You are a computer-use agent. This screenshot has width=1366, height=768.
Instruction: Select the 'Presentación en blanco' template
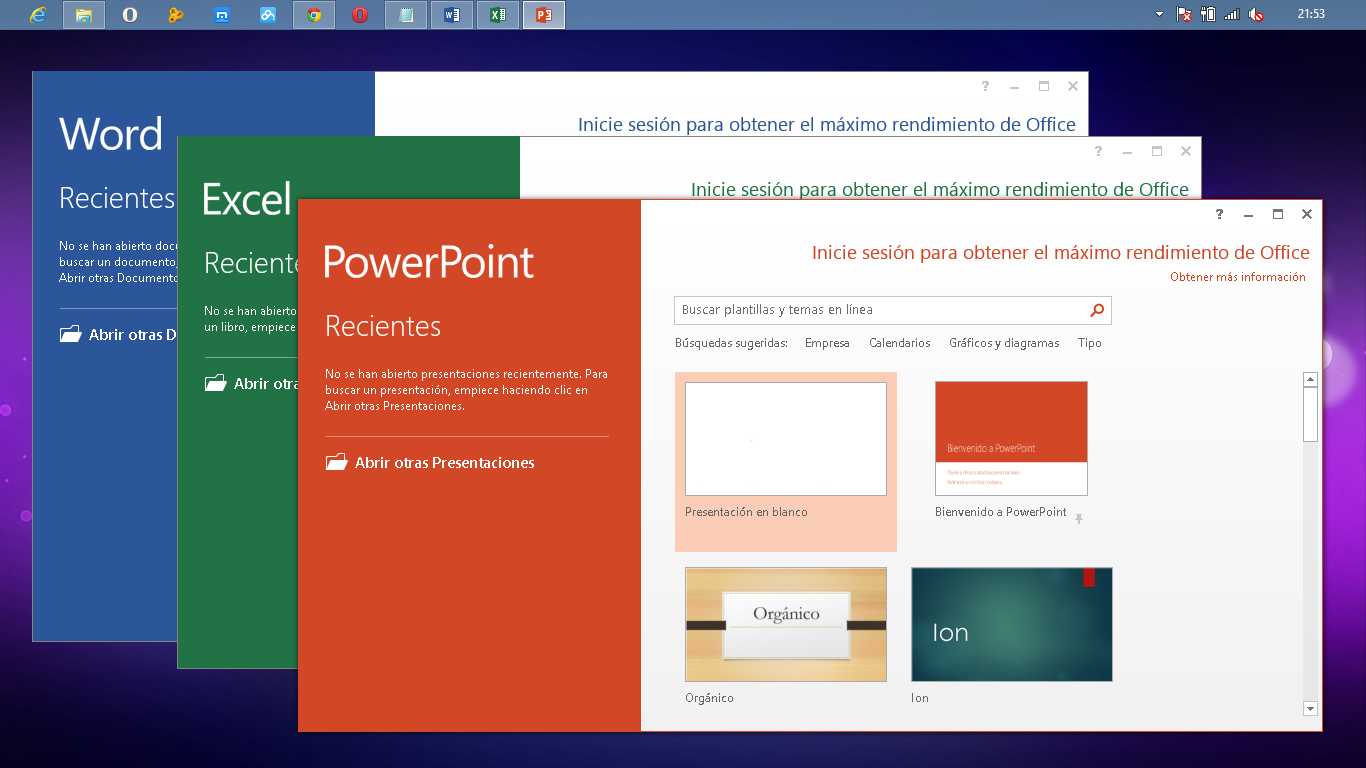pyautogui.click(x=786, y=461)
